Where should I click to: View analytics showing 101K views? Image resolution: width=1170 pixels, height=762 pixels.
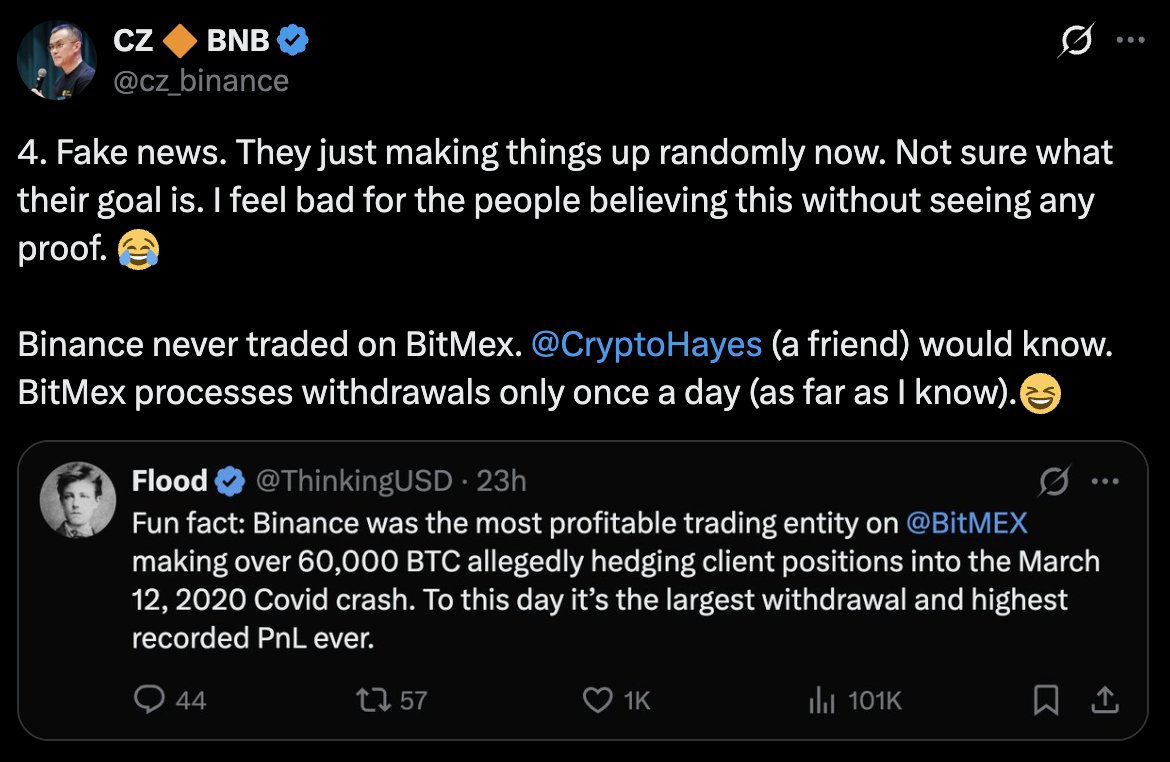[821, 700]
